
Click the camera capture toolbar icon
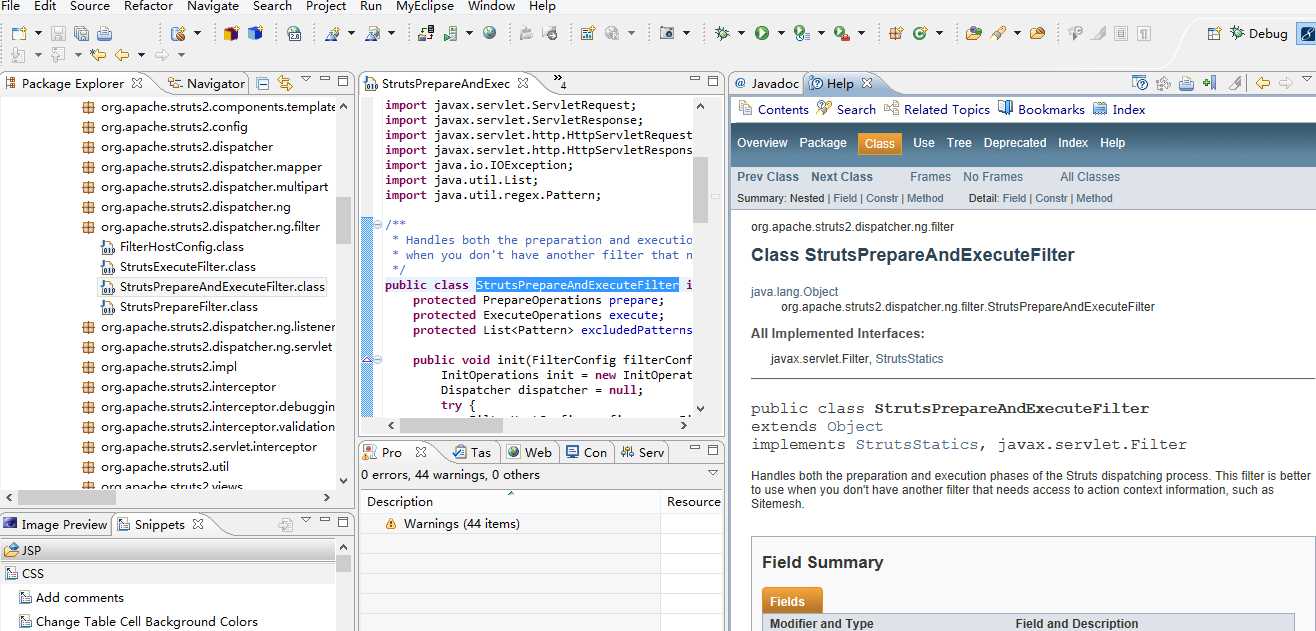pyautogui.click(x=667, y=33)
